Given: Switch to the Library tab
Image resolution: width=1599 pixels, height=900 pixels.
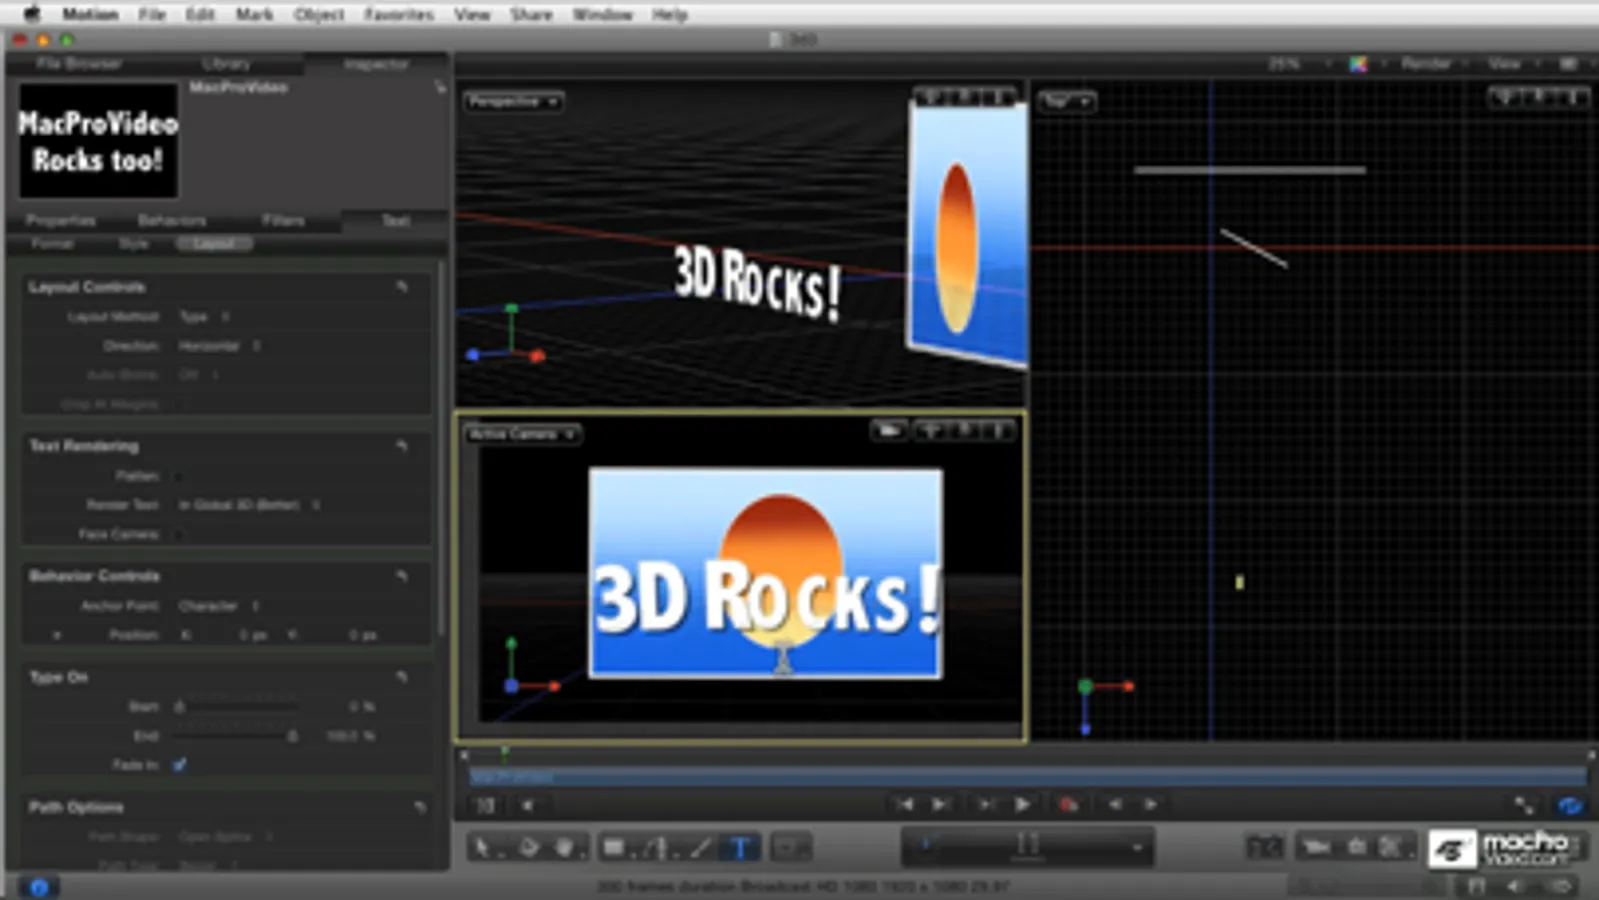Looking at the screenshot, I should point(227,64).
